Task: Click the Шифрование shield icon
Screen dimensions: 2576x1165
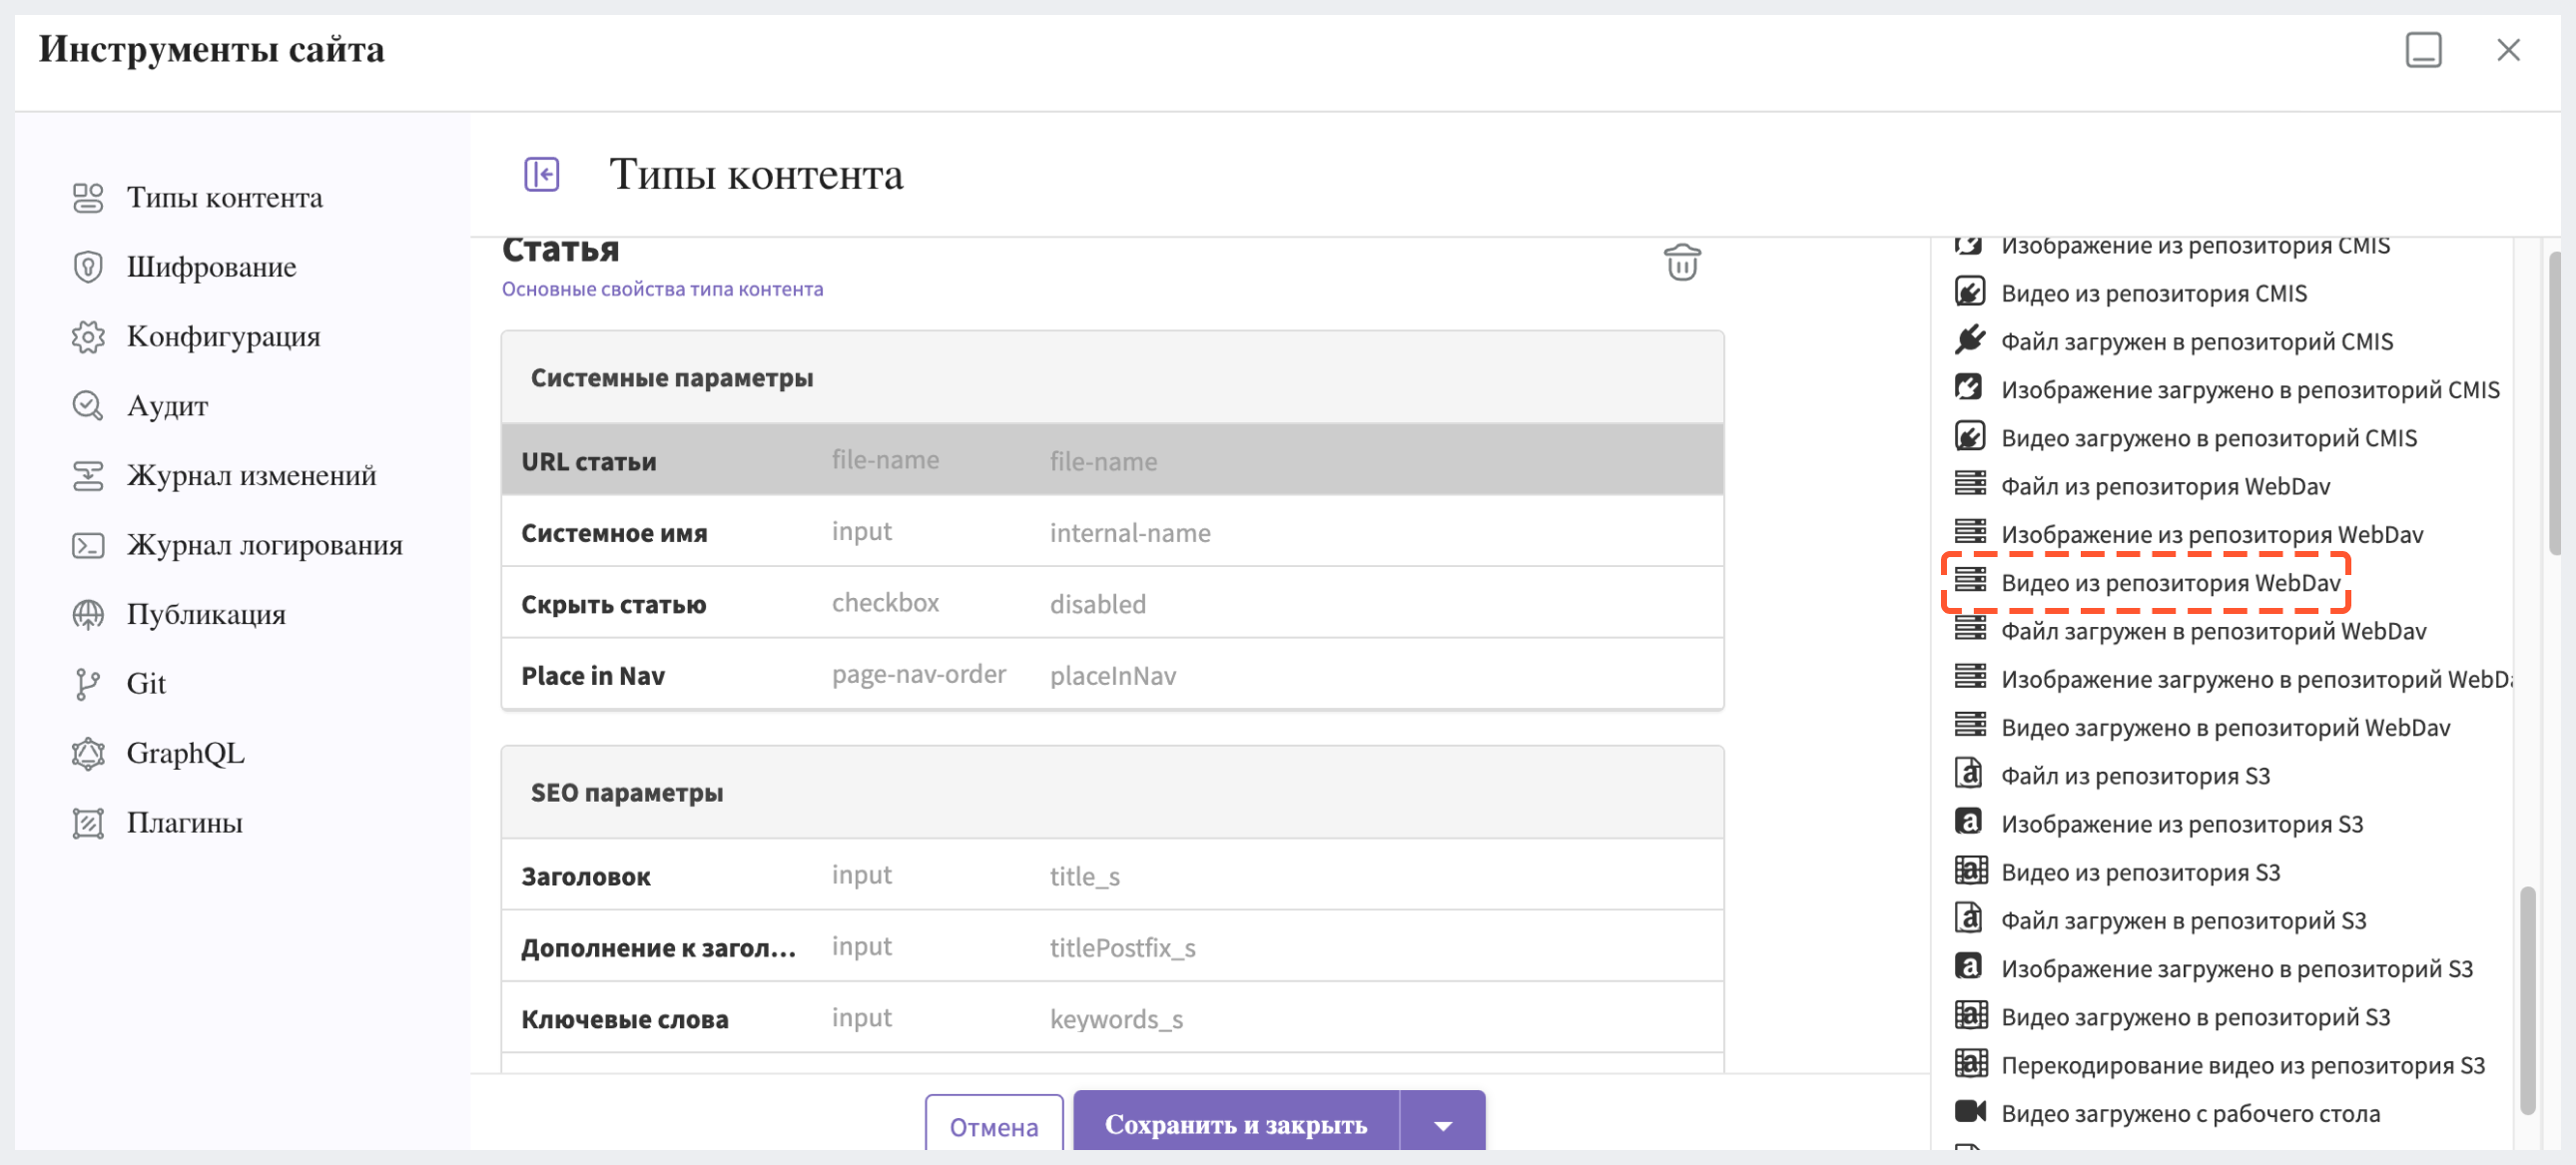Action: [x=88, y=267]
